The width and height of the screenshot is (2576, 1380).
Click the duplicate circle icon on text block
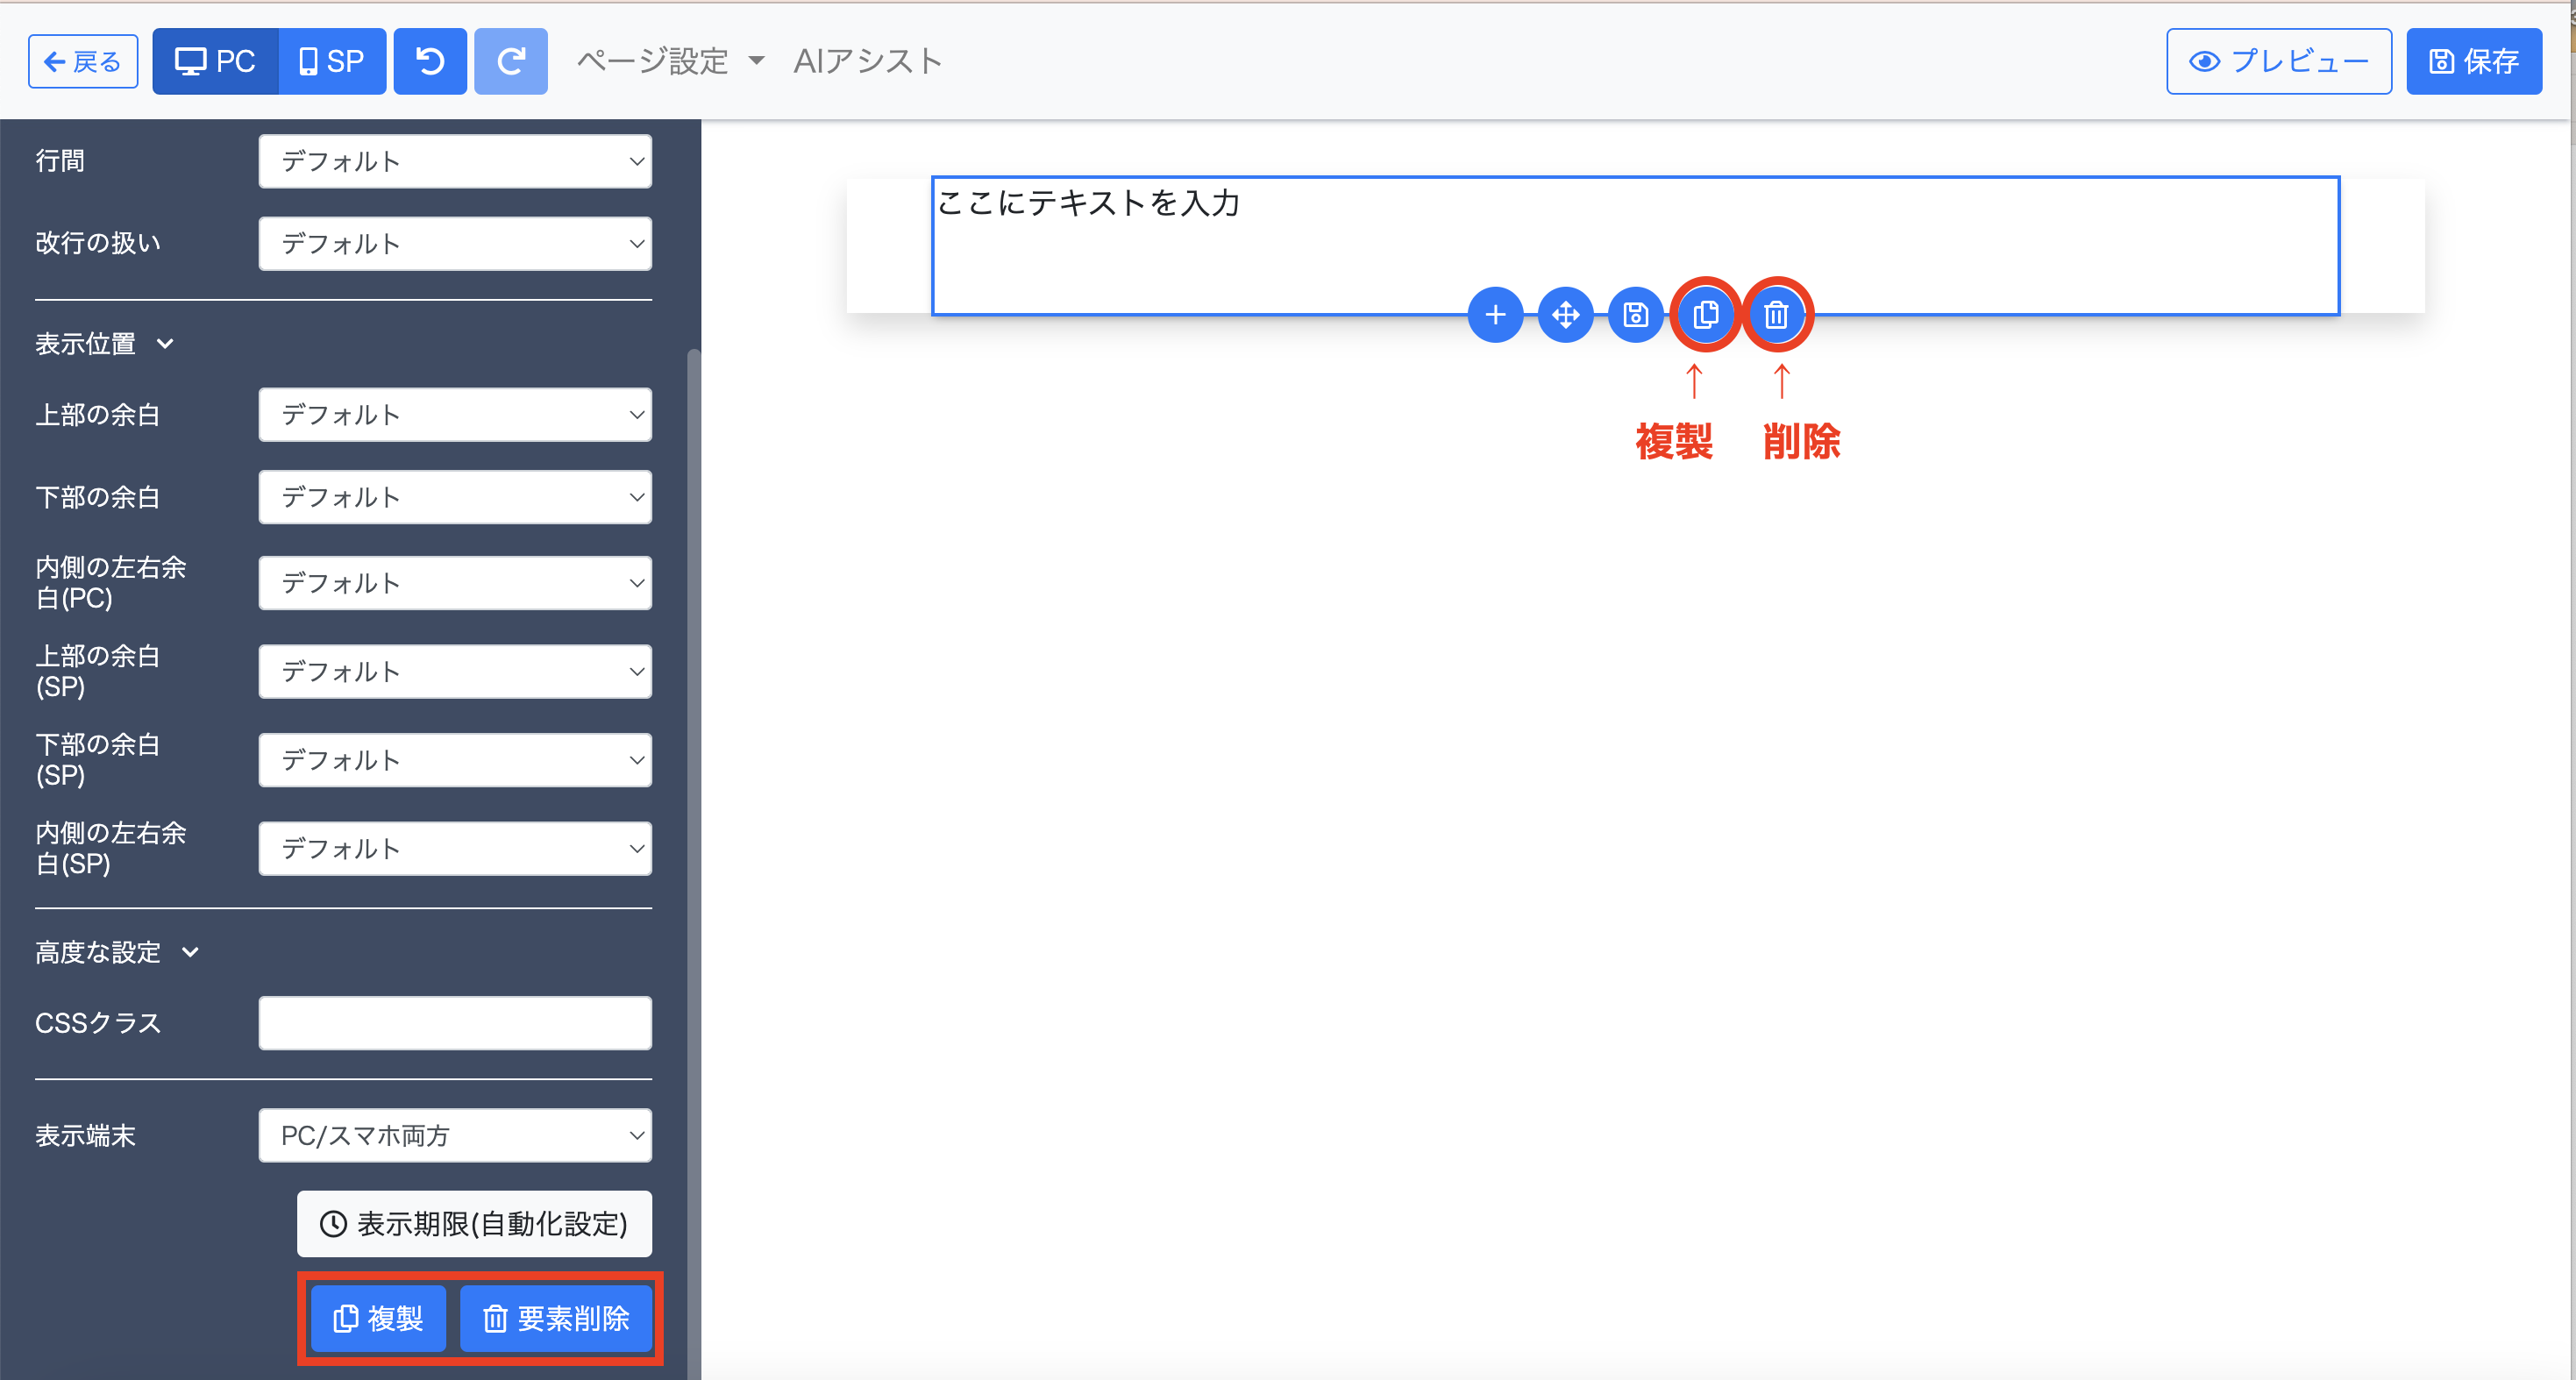pyautogui.click(x=1706, y=315)
